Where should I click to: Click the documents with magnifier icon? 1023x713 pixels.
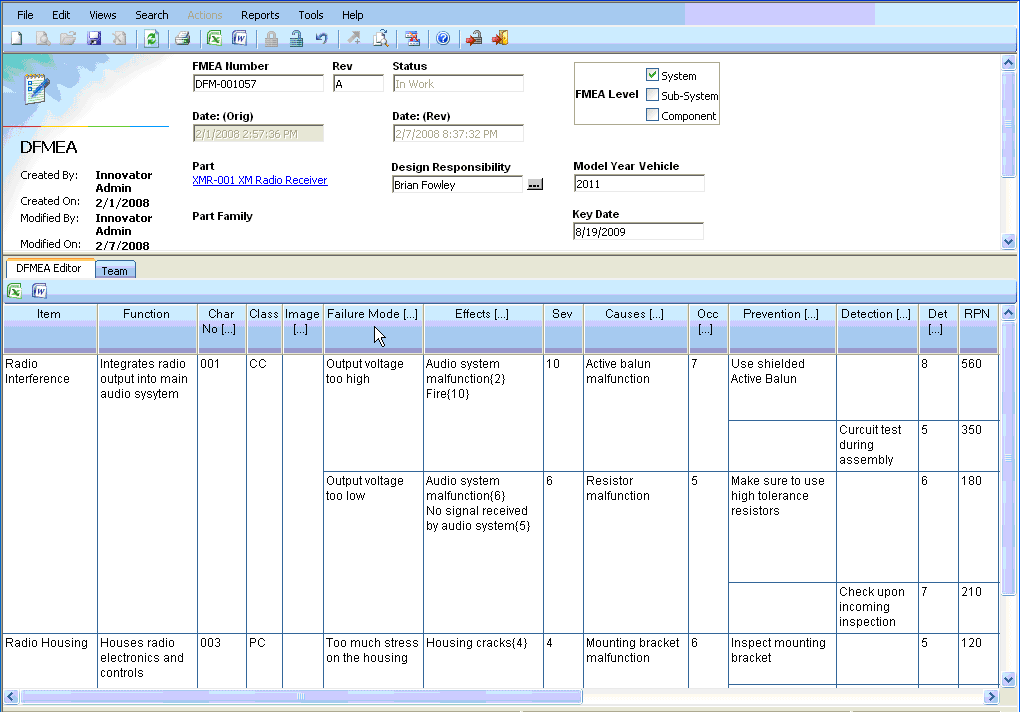pyautogui.click(x=380, y=38)
